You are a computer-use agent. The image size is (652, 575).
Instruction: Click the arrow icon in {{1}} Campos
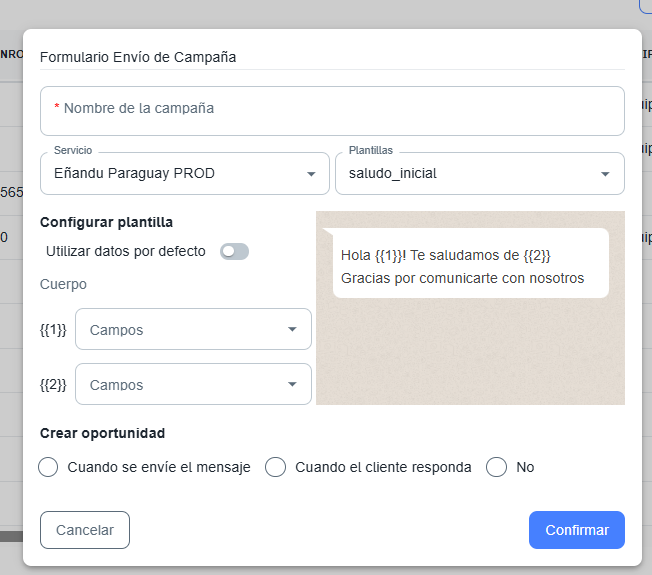click(x=292, y=329)
